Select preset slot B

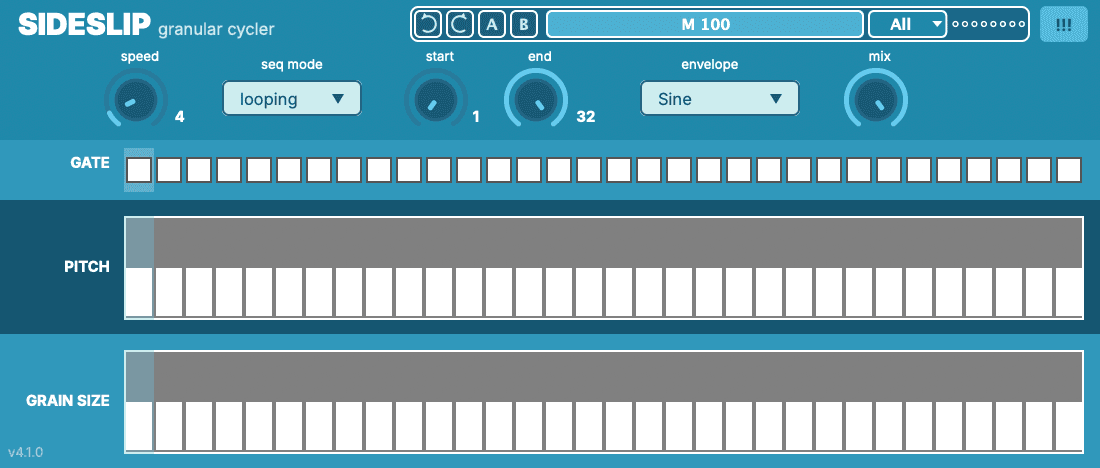click(x=524, y=25)
